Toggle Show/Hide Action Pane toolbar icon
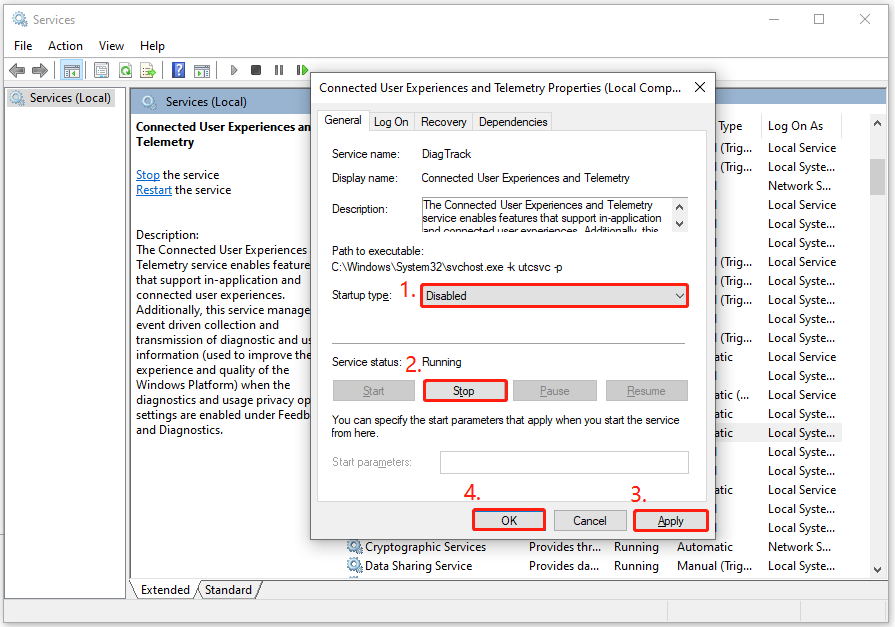This screenshot has width=895, height=627. 202,71
